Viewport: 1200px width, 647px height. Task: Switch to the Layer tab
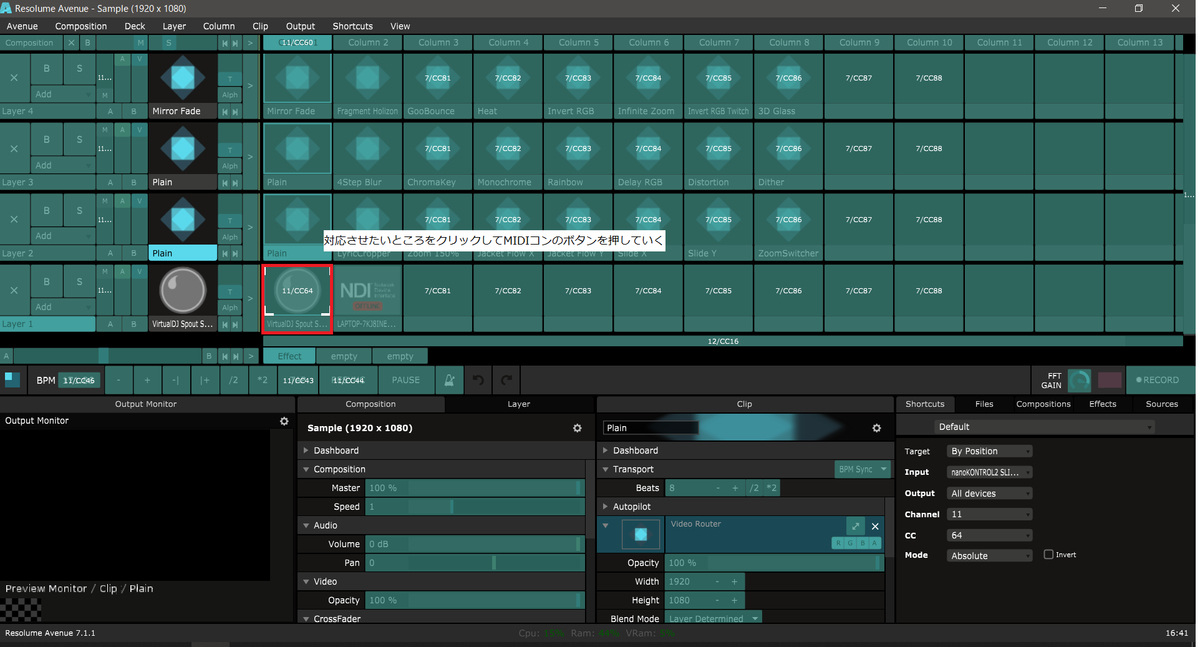[519, 404]
